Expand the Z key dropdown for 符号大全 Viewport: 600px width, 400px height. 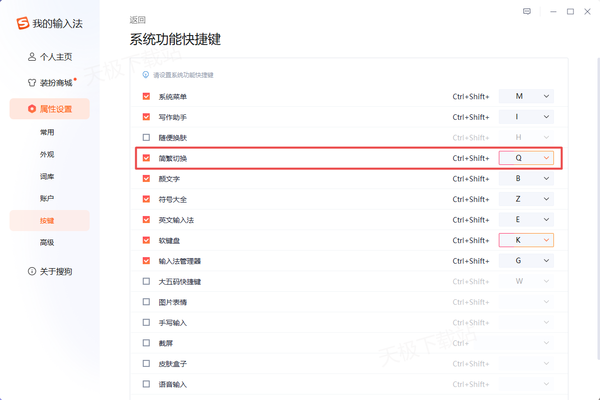[x=526, y=199]
